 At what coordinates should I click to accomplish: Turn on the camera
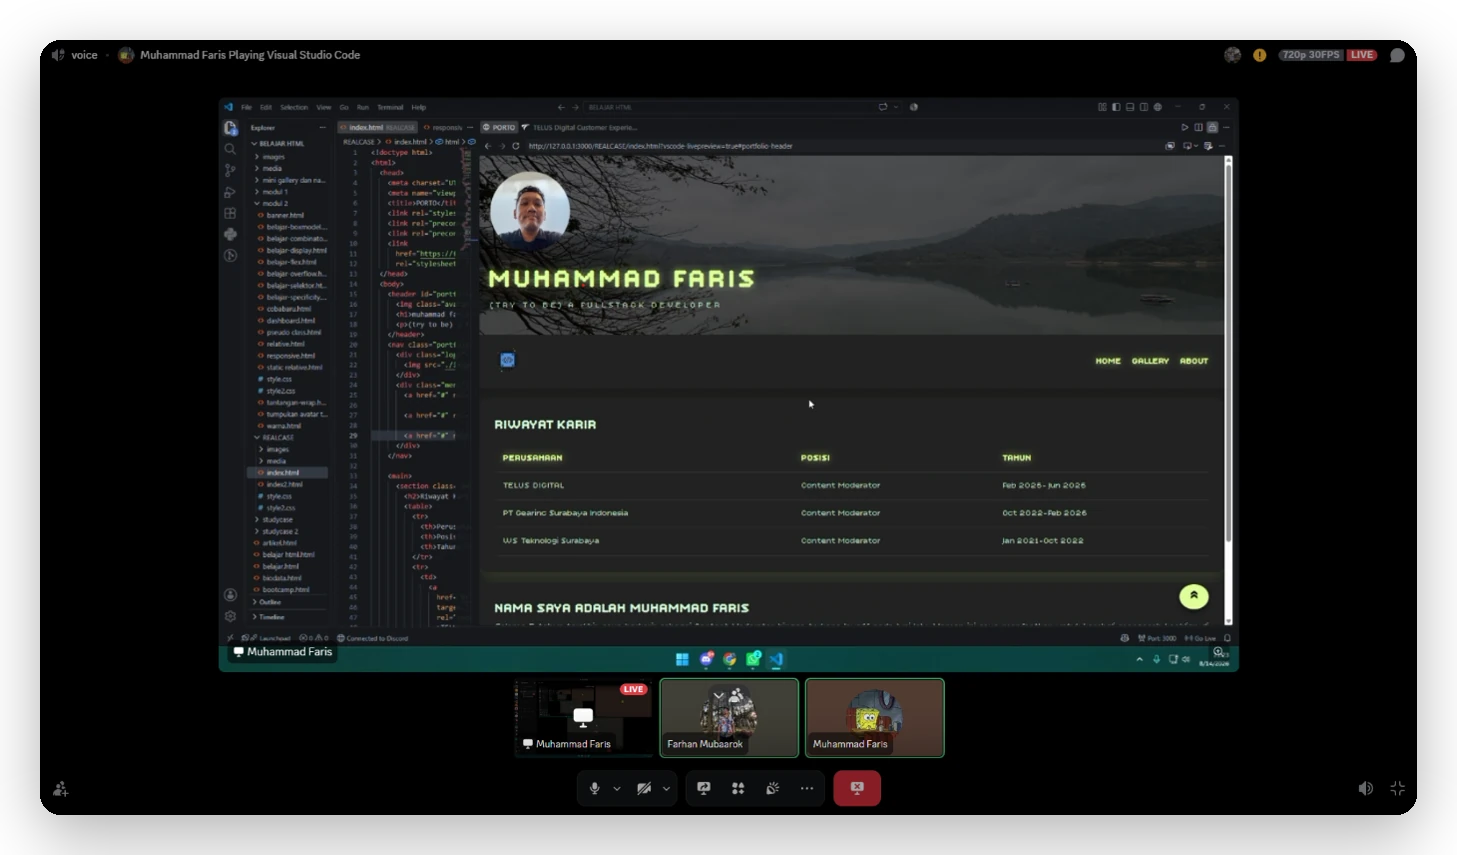(x=644, y=788)
